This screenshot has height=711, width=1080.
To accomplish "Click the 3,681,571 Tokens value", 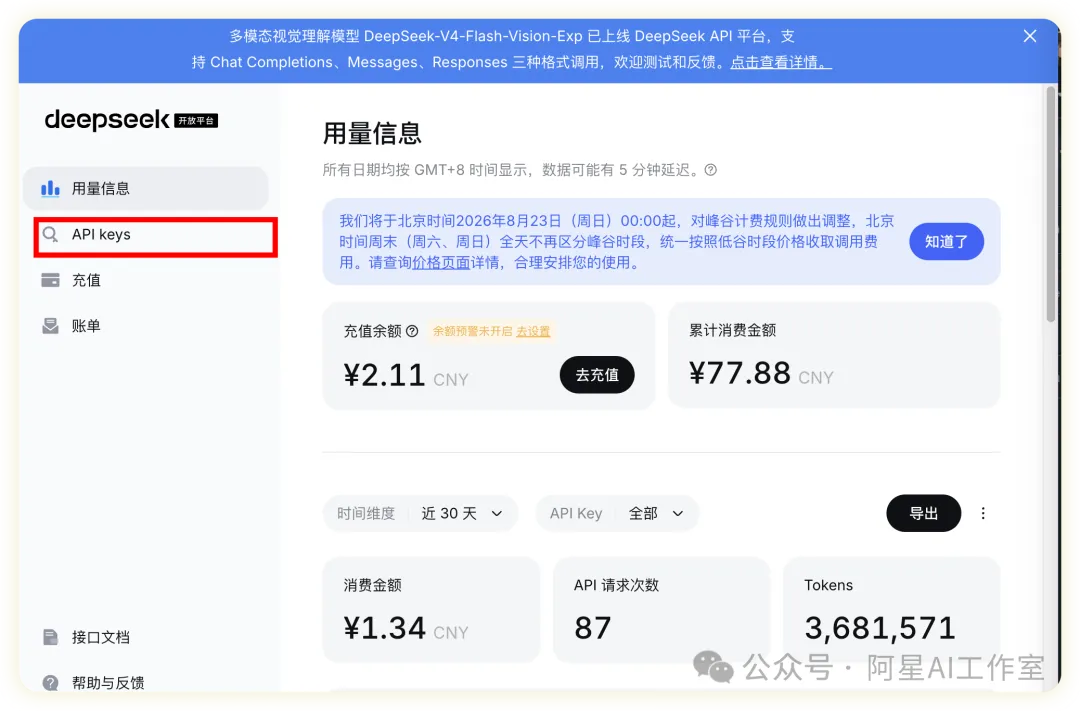I will coord(880,628).
